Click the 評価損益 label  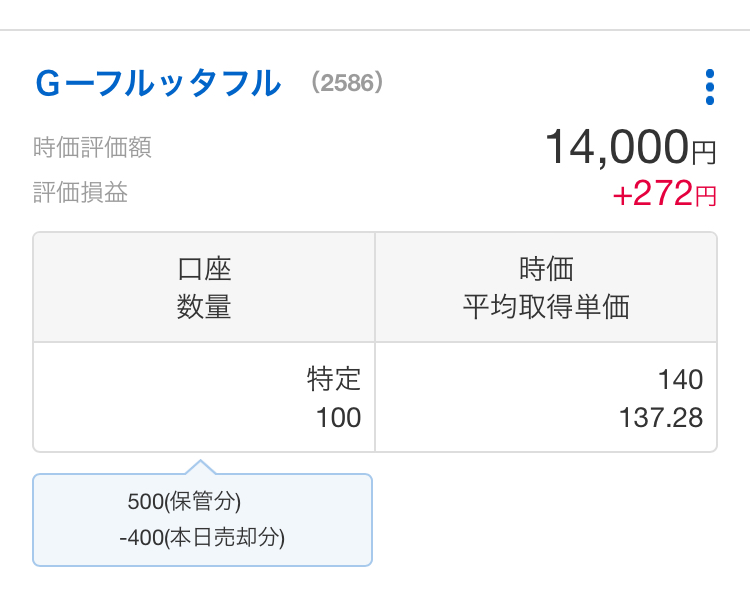(80, 192)
